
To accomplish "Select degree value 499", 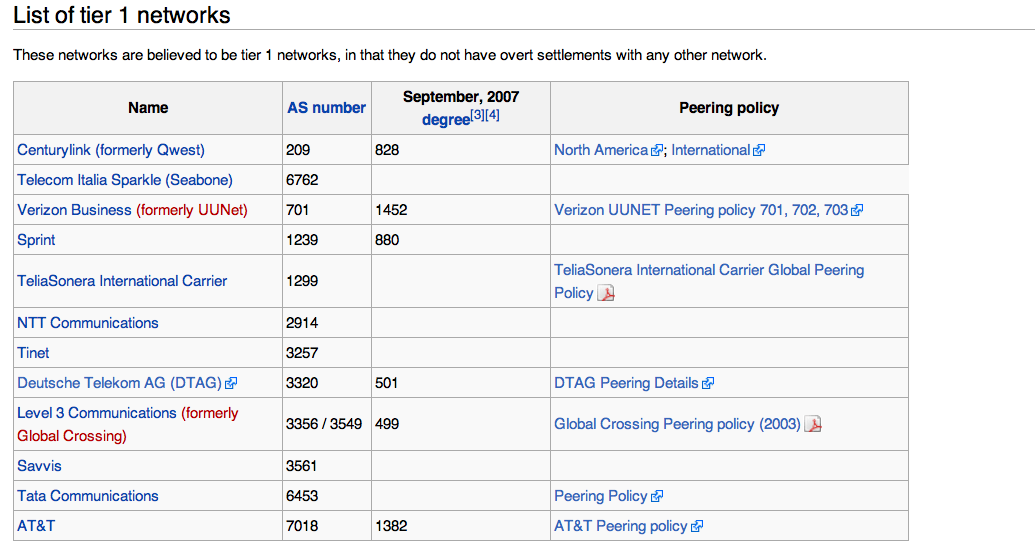I will pos(387,424).
